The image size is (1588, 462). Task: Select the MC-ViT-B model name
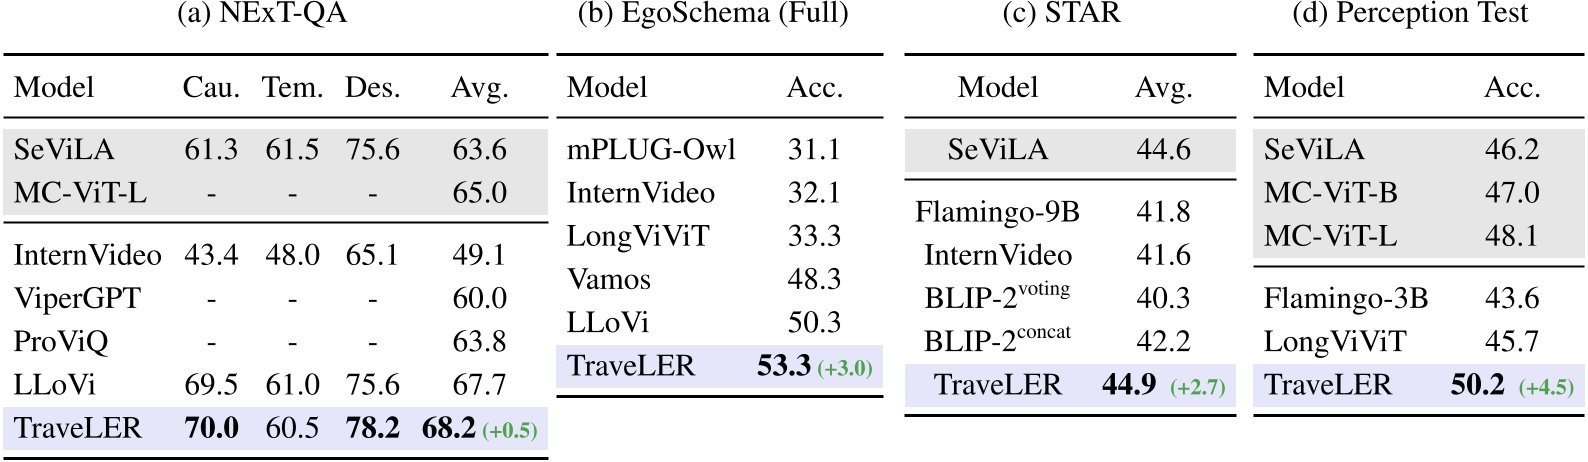tap(1330, 193)
